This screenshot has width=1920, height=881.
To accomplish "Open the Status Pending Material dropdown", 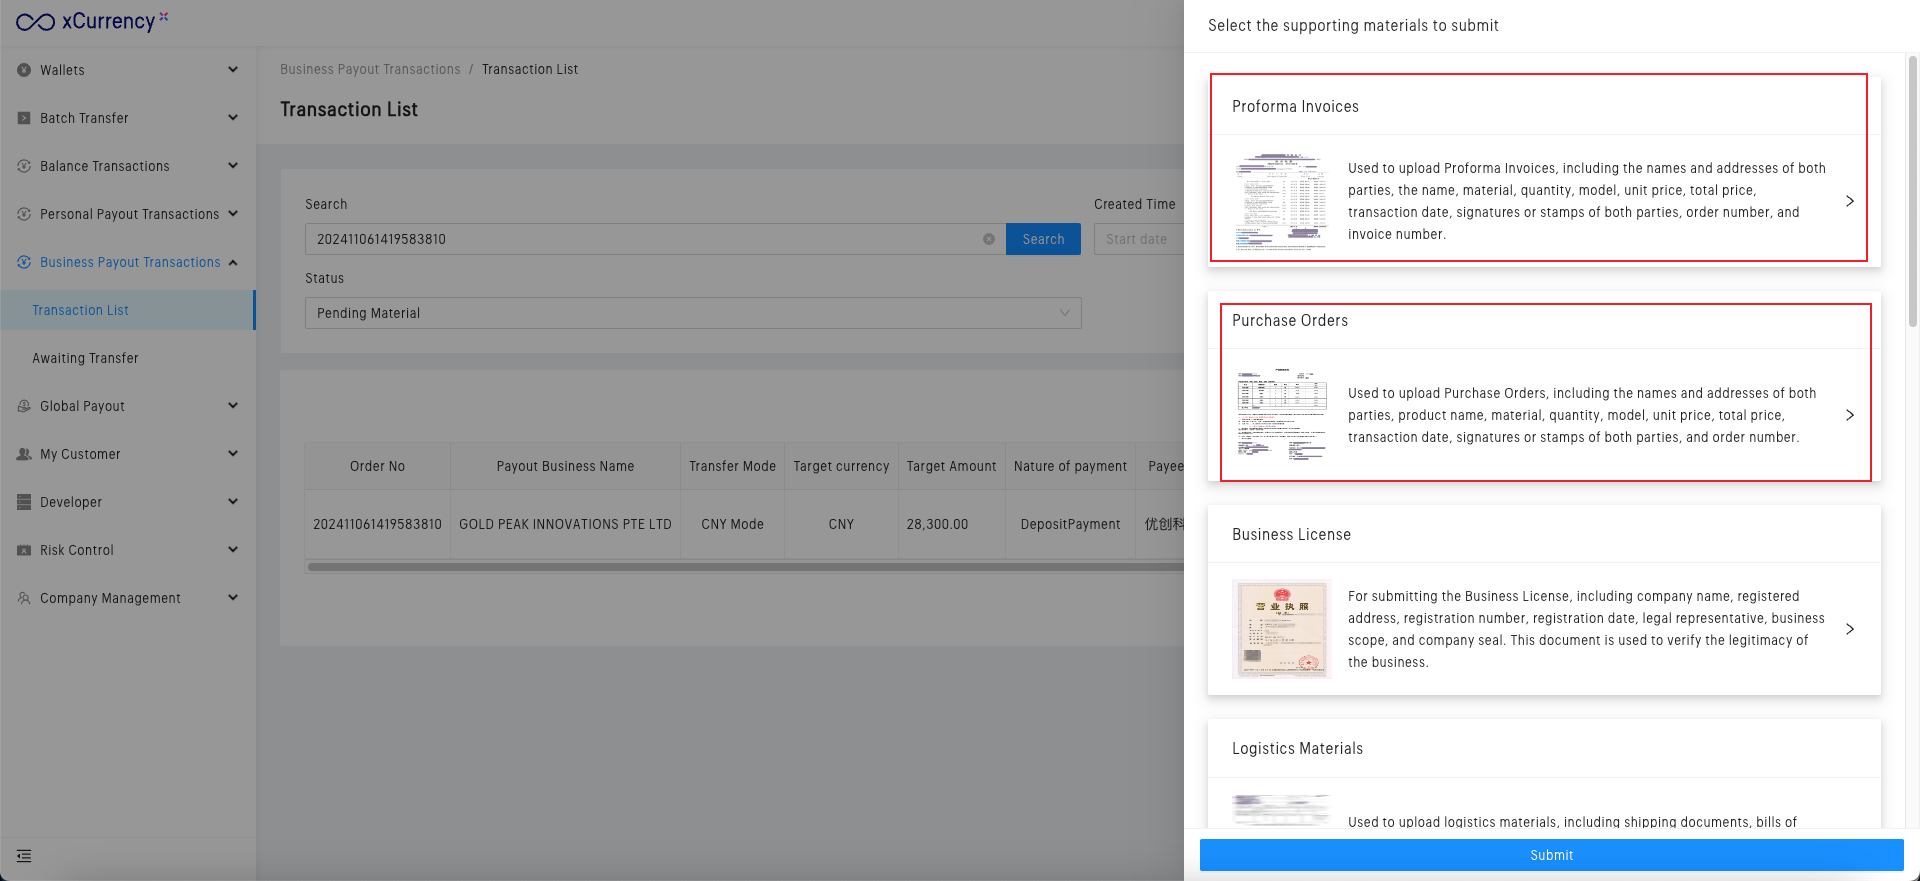I will (x=692, y=313).
